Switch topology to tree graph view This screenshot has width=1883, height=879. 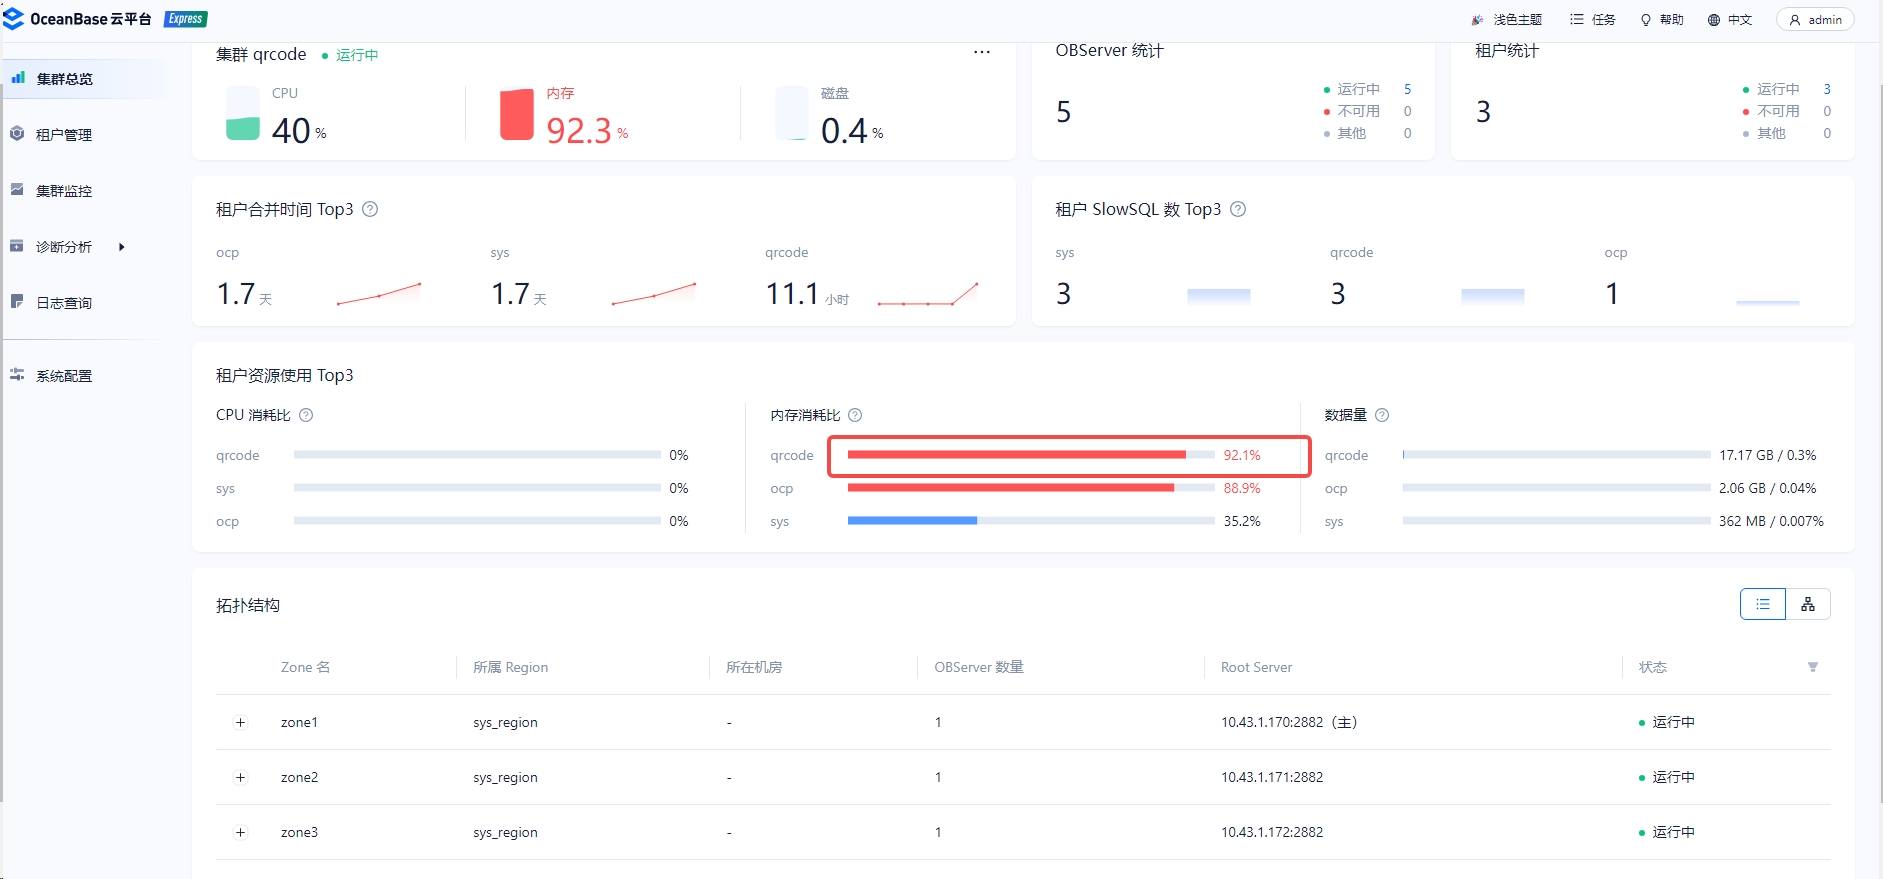(x=1808, y=604)
